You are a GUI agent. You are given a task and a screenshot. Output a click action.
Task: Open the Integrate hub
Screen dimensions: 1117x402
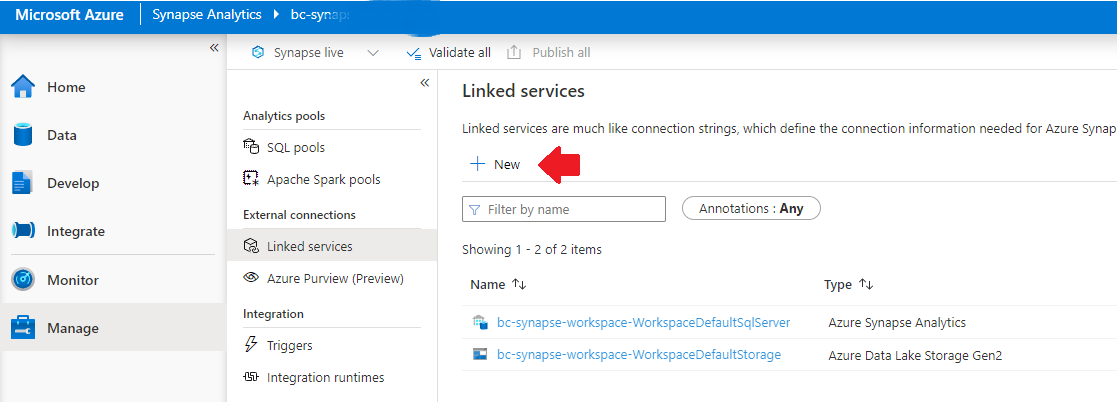[112, 231]
